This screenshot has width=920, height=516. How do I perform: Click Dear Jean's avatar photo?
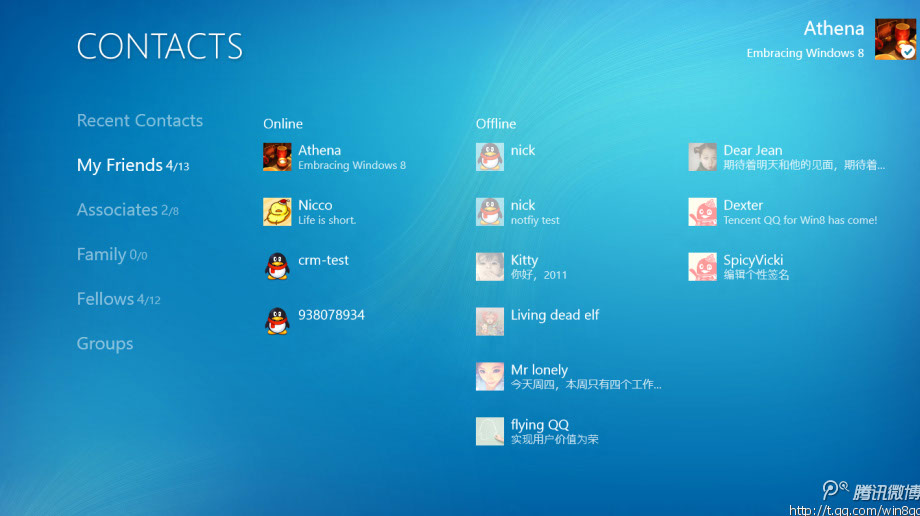pyautogui.click(x=702, y=157)
